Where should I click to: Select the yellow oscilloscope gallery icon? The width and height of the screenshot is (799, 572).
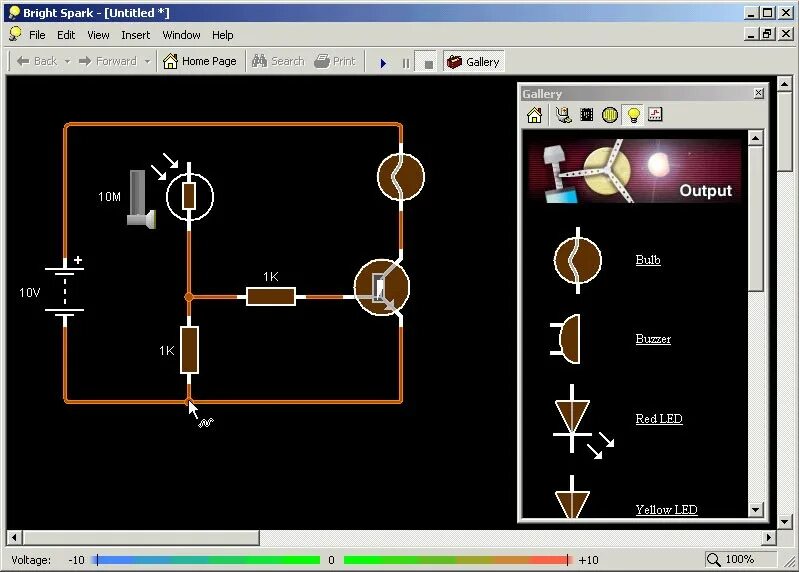tap(610, 115)
